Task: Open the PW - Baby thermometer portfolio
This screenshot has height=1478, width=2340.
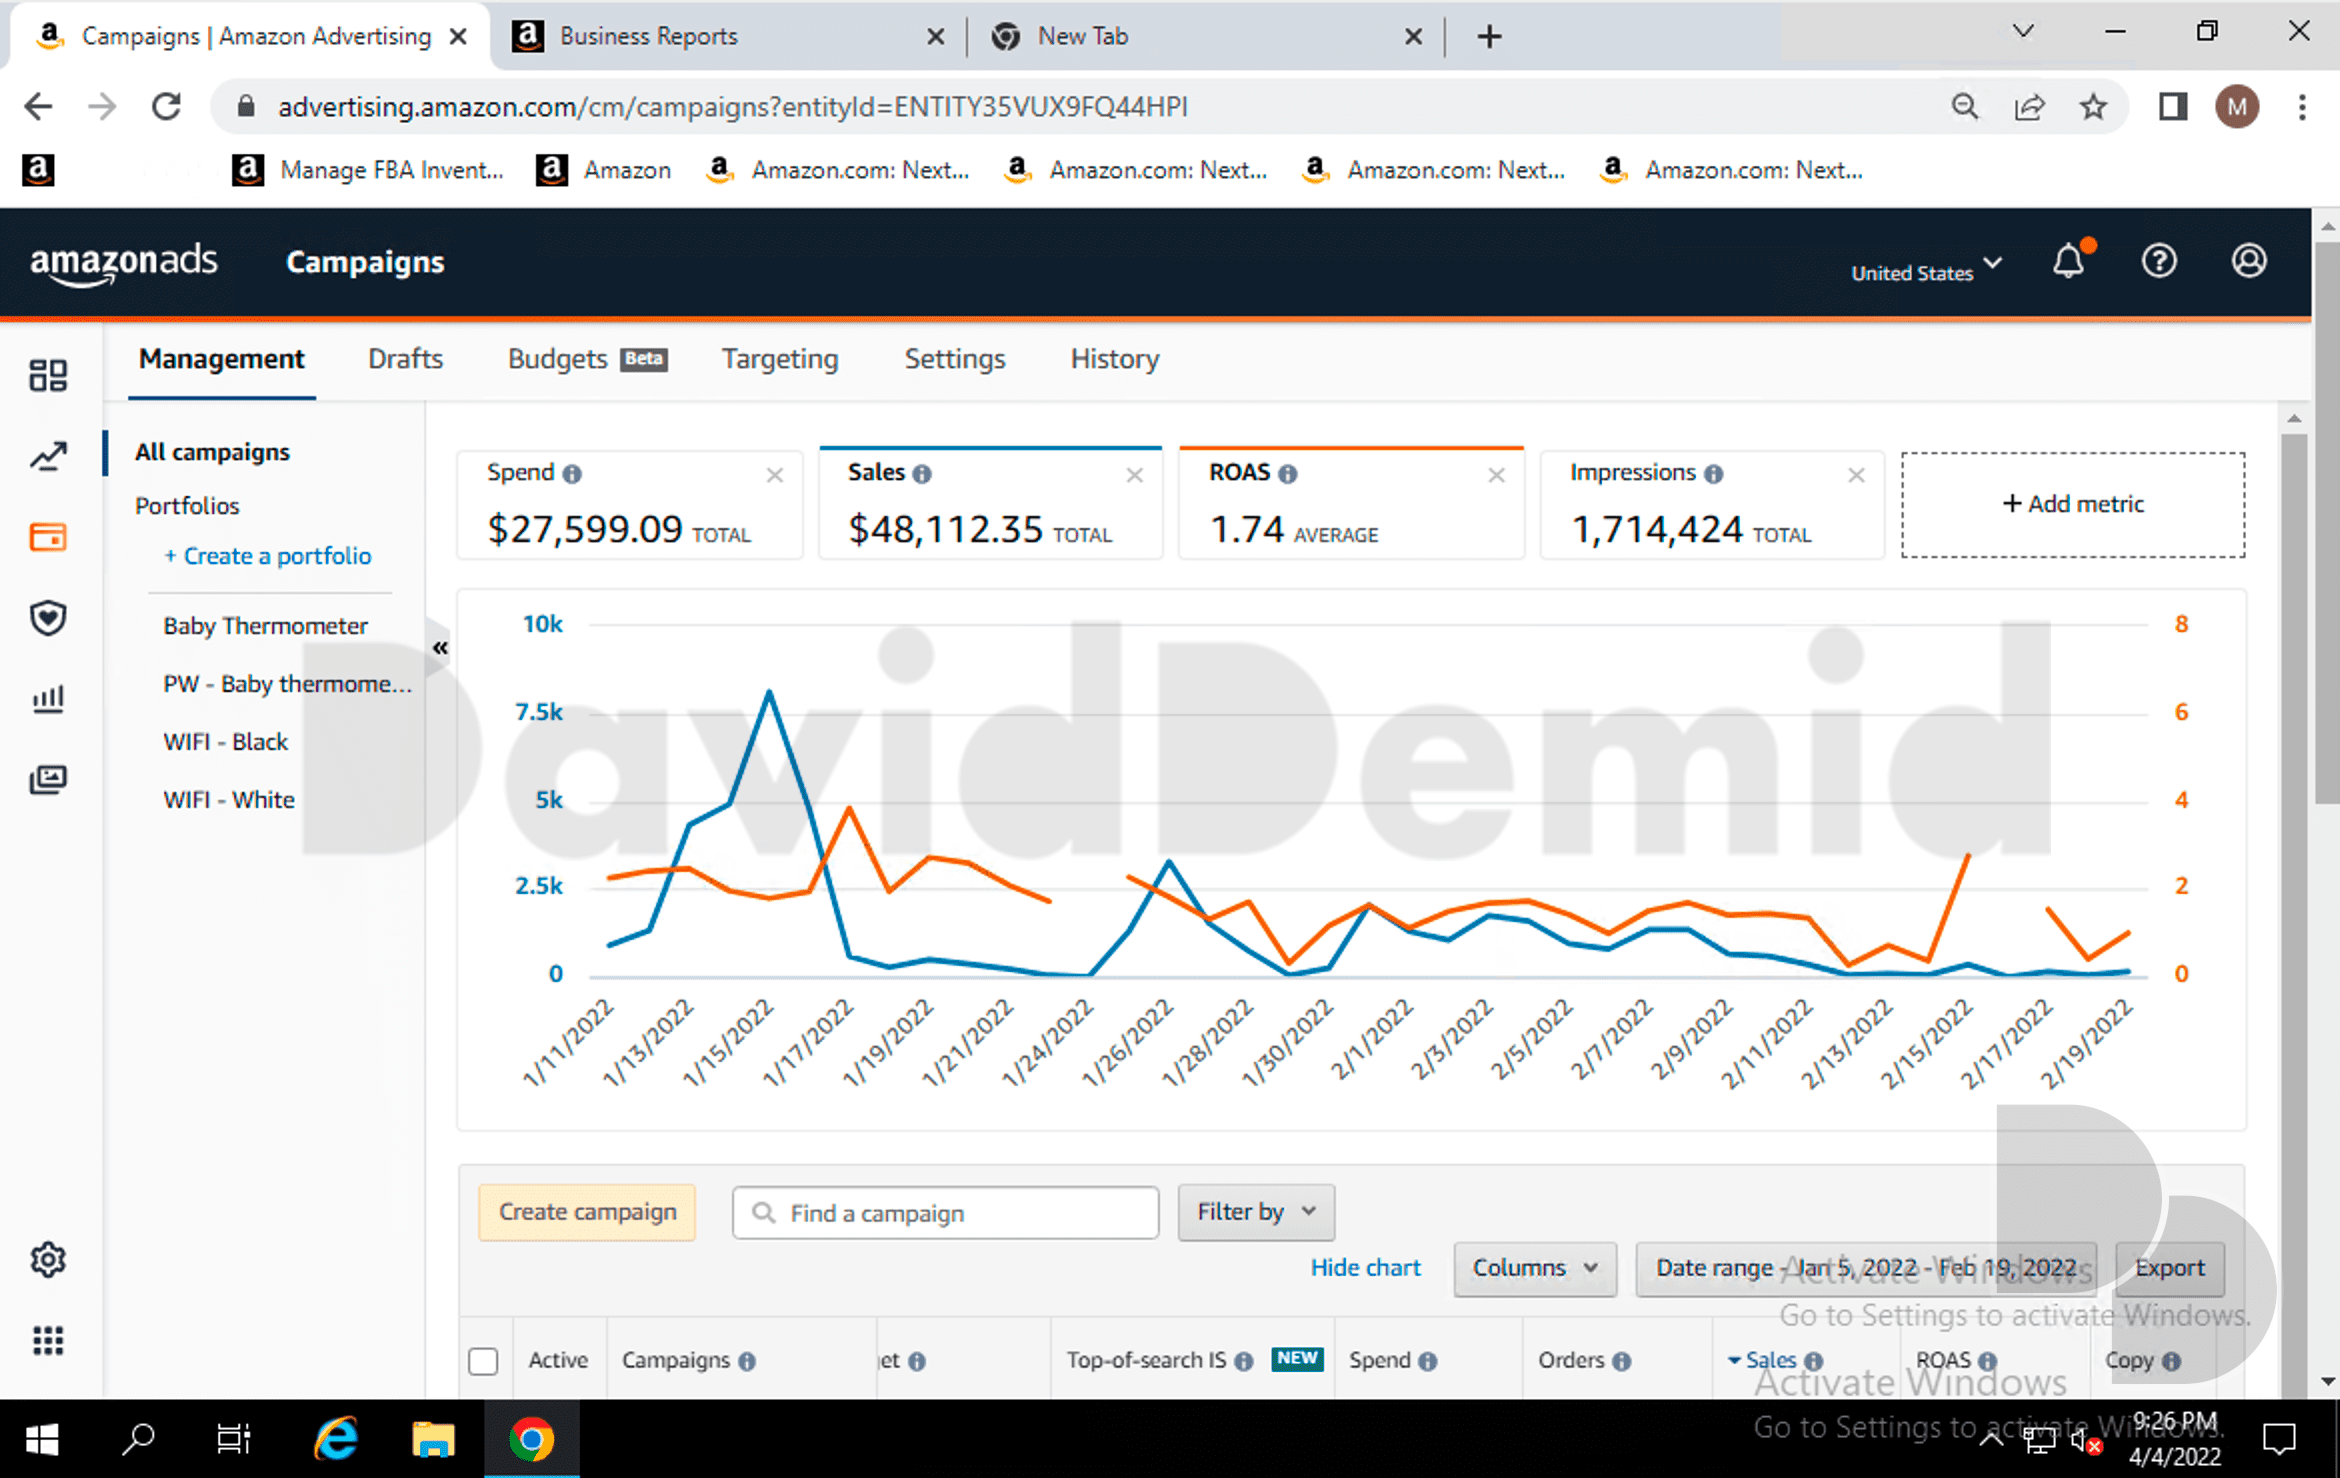Action: (287, 684)
